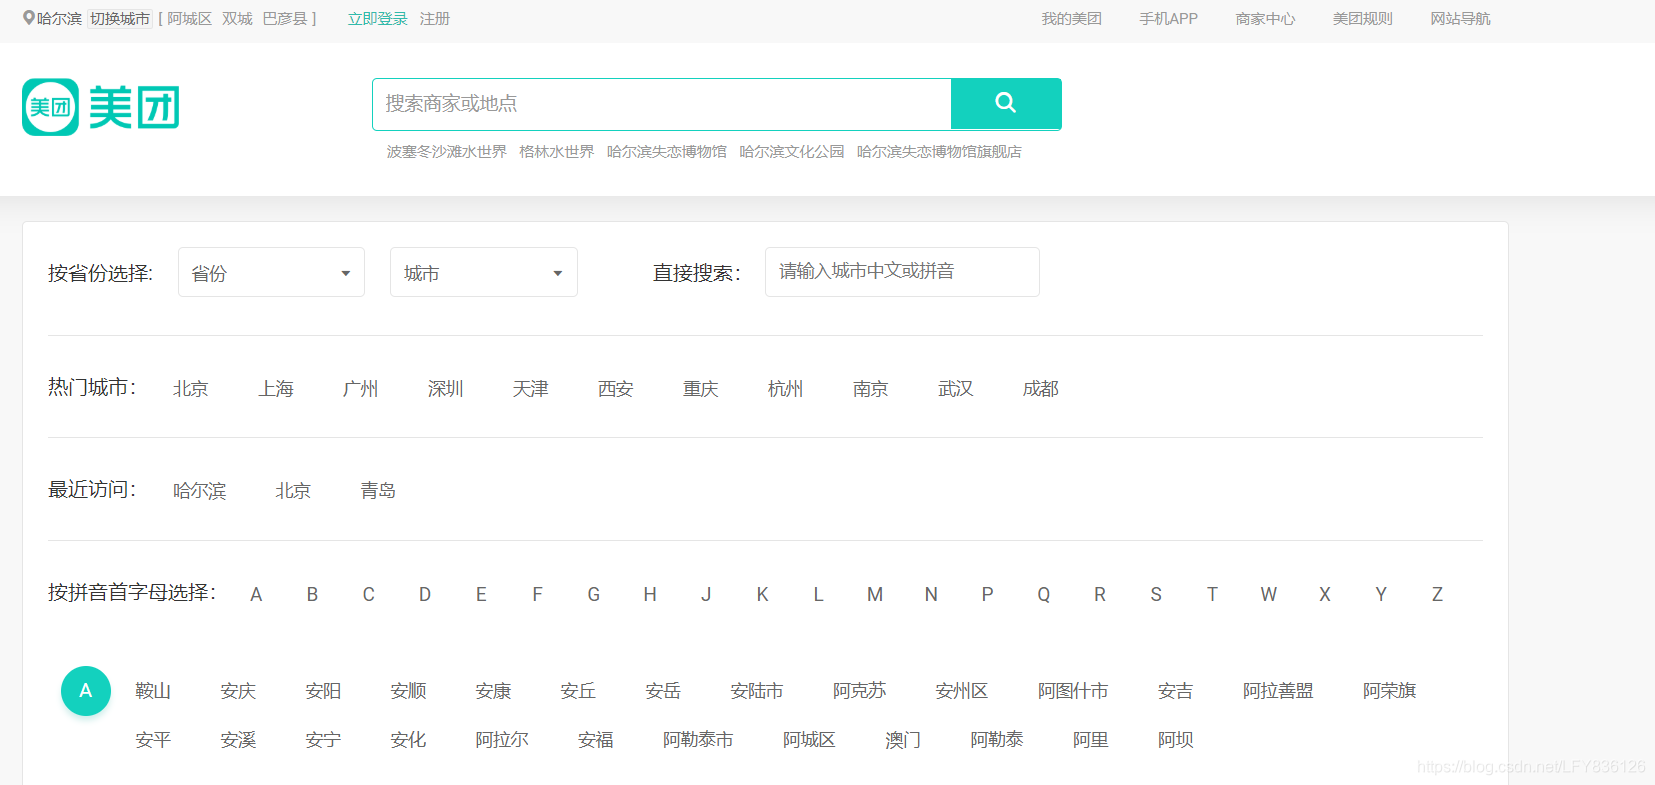Choose hot city 深圳
The width and height of the screenshot is (1655, 785).
[x=446, y=388]
